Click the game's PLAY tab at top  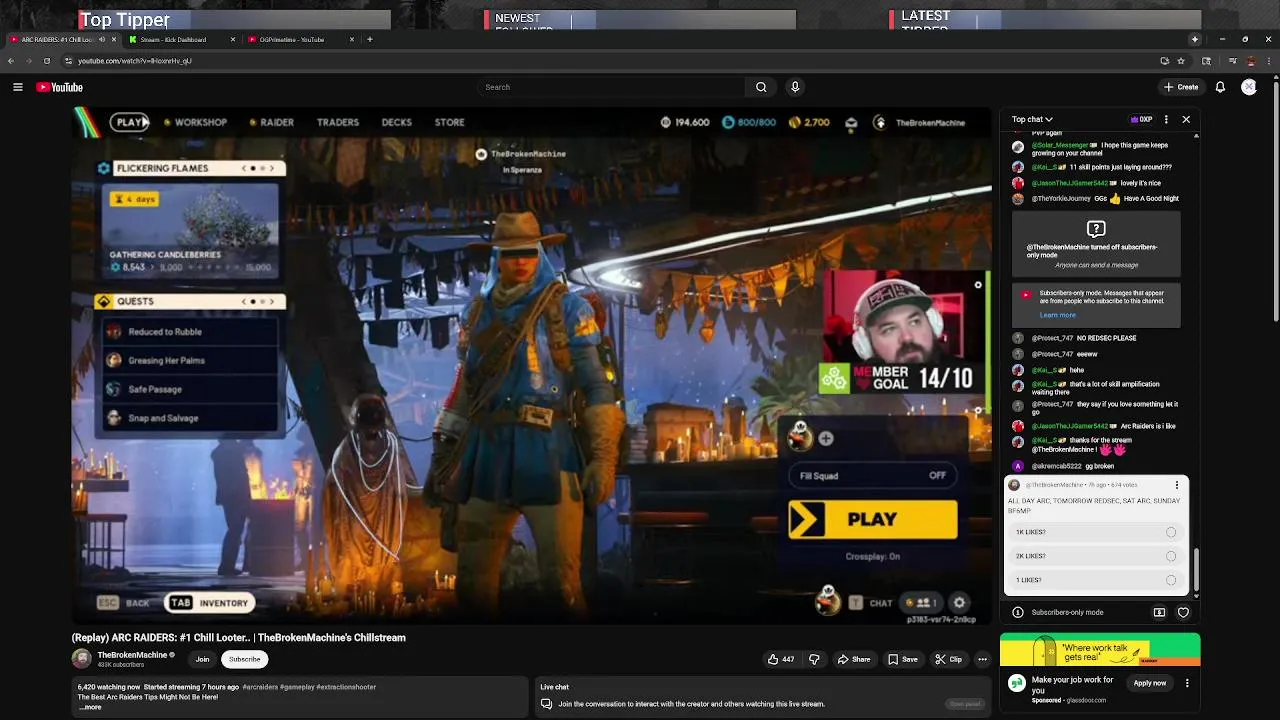click(x=130, y=122)
